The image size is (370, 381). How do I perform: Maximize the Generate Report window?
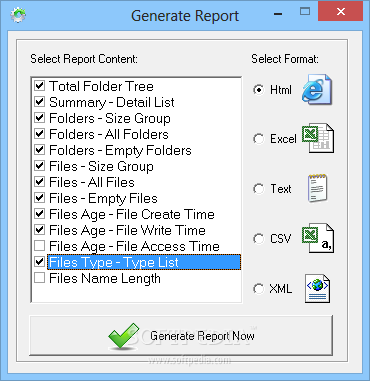pyautogui.click(x=305, y=12)
